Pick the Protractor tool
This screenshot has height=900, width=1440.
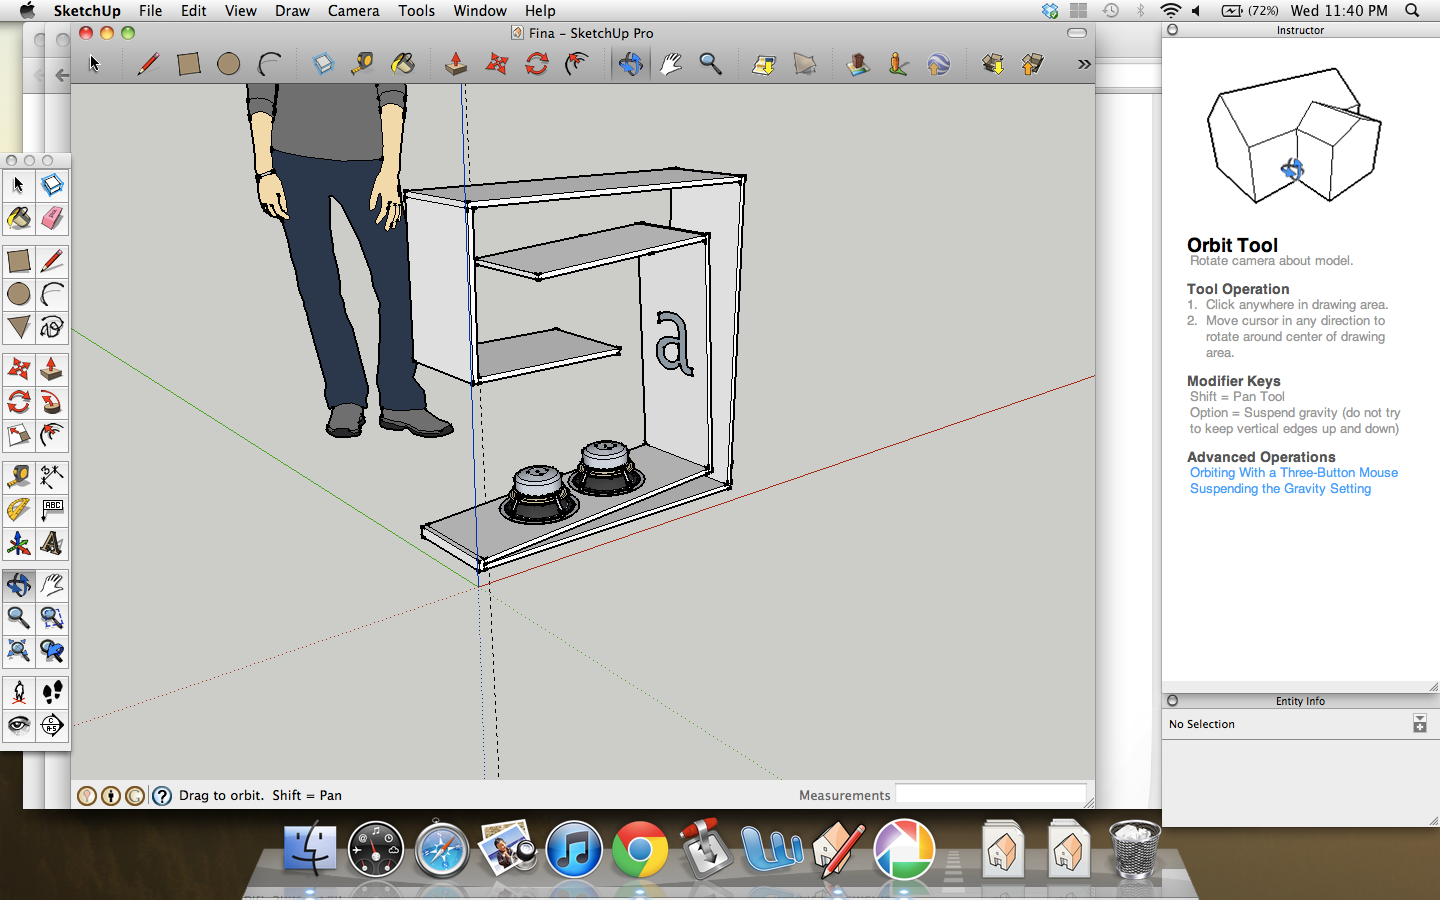[18, 510]
